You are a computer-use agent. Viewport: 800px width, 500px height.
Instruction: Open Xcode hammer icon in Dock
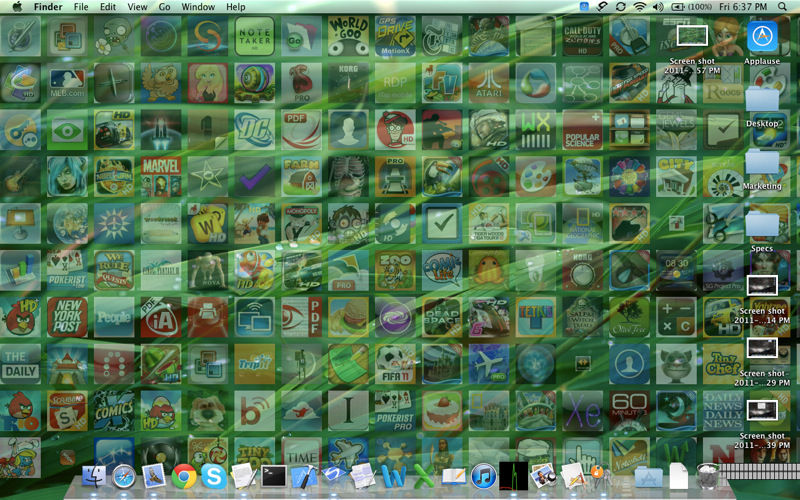point(304,477)
